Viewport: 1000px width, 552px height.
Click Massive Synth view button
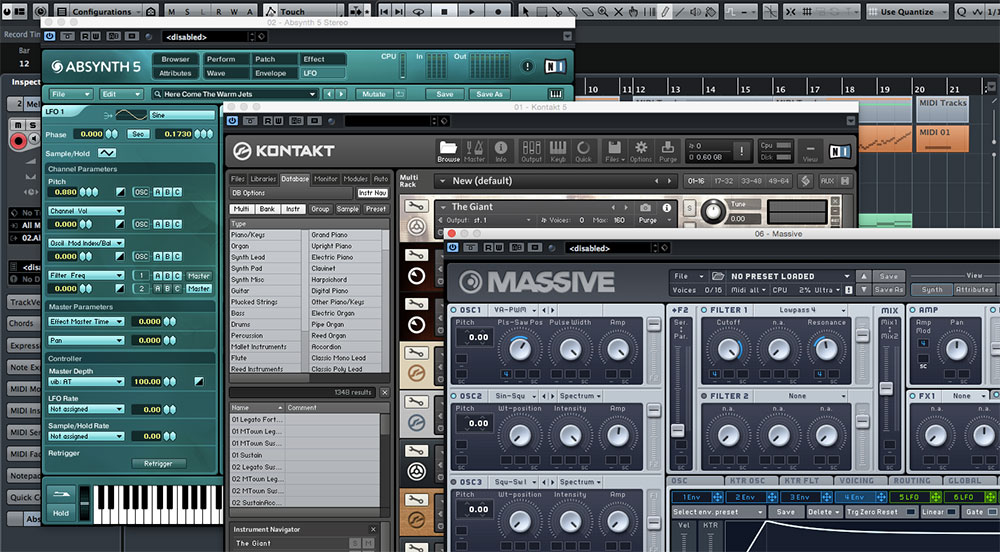click(x=932, y=289)
